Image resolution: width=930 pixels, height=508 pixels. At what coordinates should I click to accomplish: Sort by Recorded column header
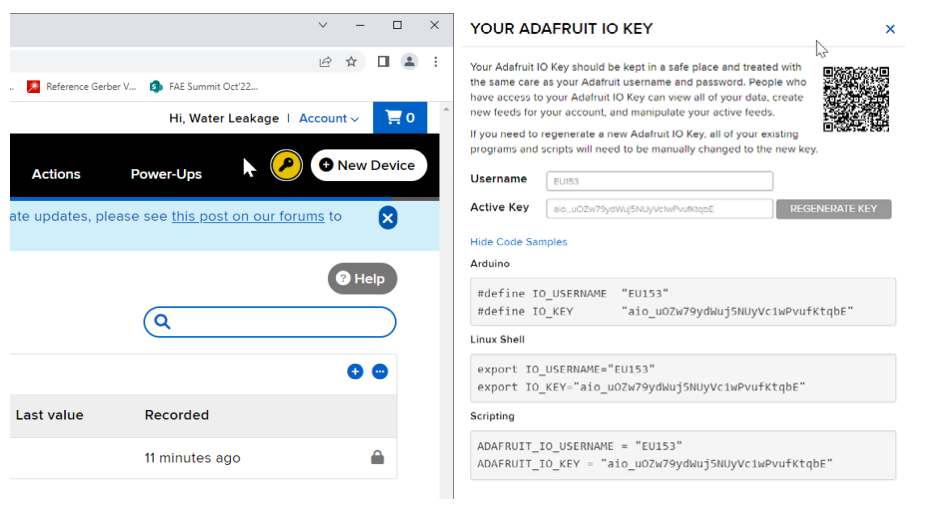click(x=177, y=415)
